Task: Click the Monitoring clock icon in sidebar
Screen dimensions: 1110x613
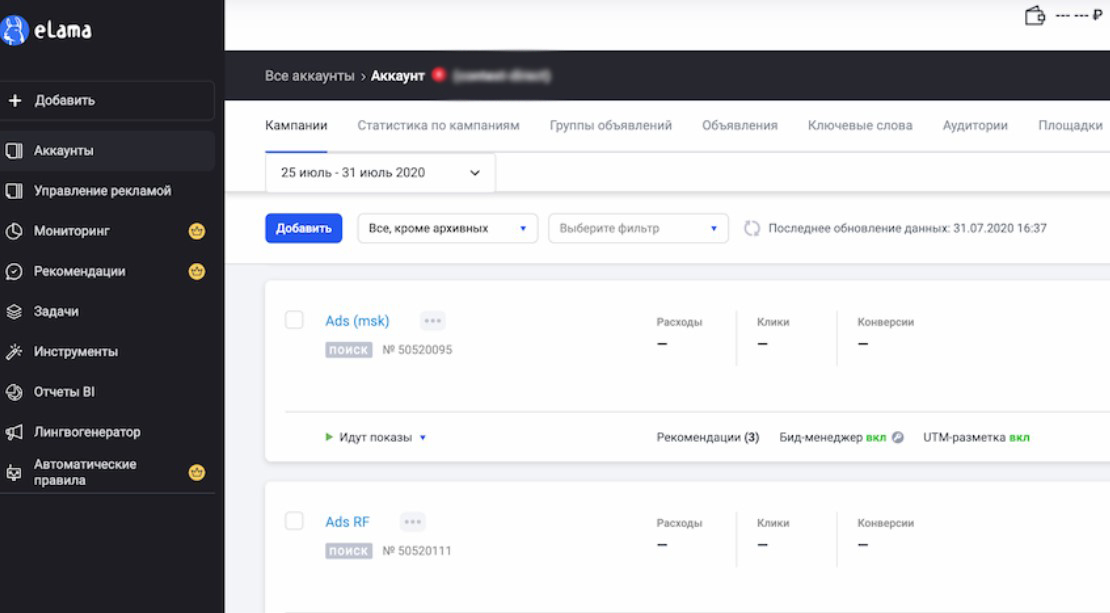Action: pos(14,231)
